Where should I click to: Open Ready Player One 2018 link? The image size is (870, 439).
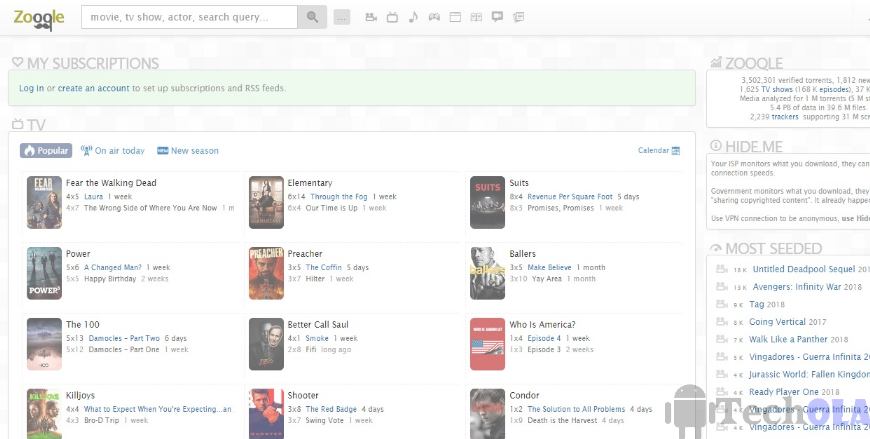(783, 392)
